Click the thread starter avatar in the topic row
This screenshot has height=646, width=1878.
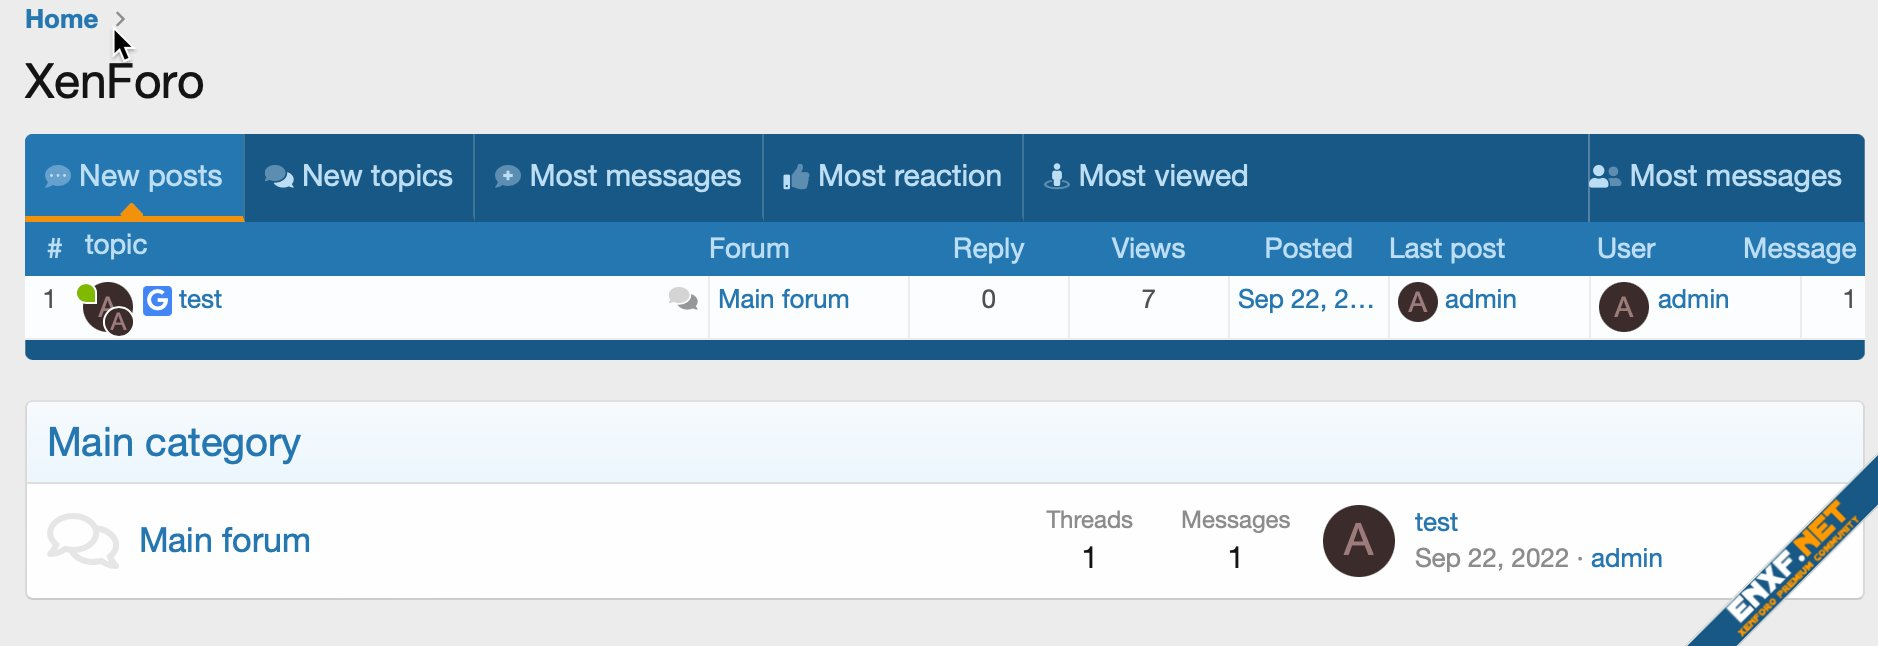click(106, 306)
